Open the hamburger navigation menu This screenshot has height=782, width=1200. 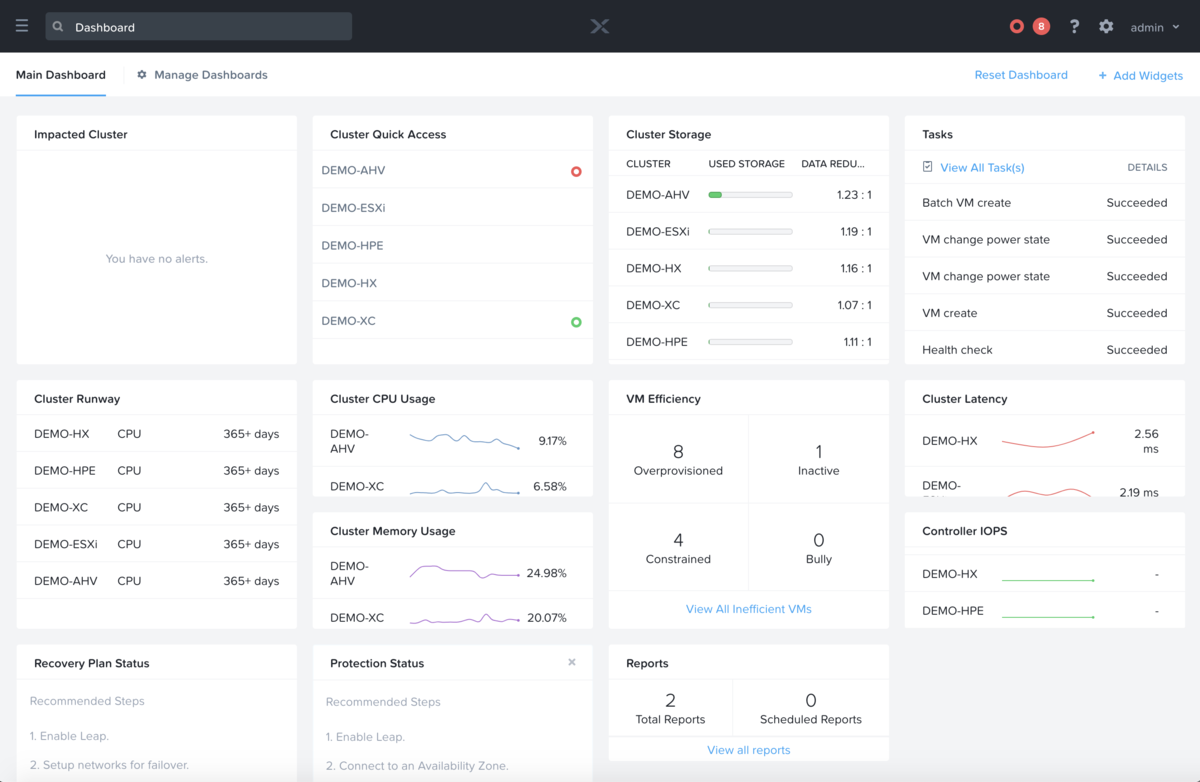tap(21, 26)
